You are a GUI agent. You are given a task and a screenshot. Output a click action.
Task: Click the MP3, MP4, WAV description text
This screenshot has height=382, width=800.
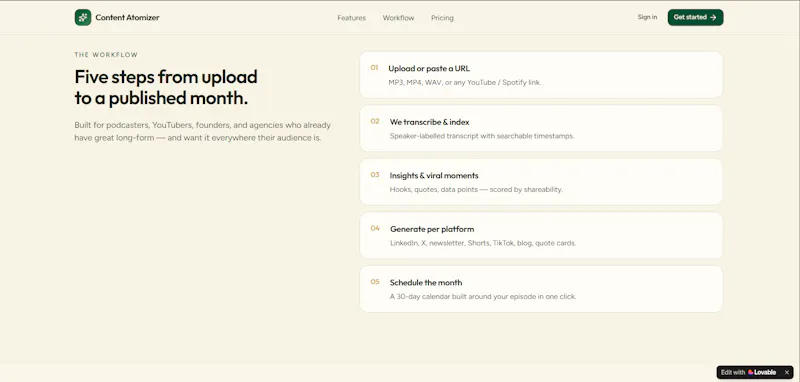pyautogui.click(x=465, y=83)
